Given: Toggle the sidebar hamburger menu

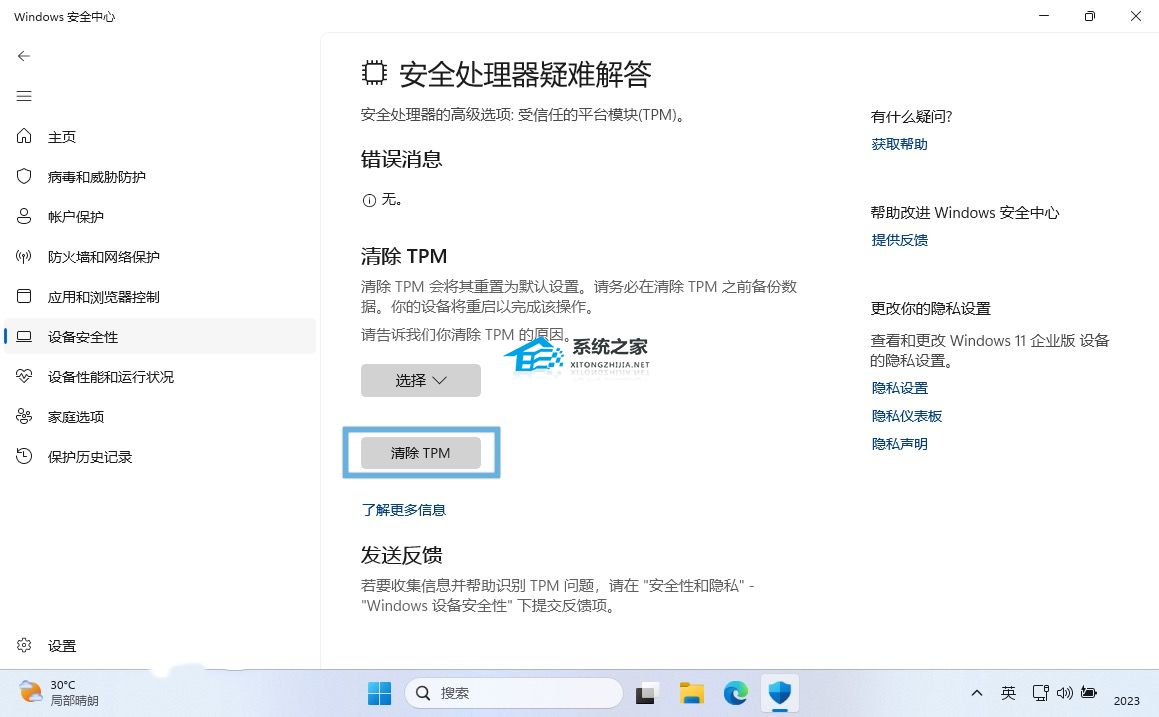Looking at the screenshot, I should click(23, 96).
